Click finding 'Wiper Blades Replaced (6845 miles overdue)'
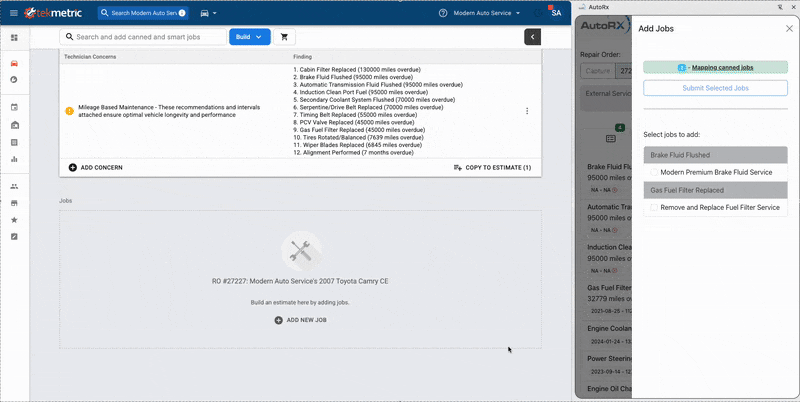This screenshot has height=402, width=800. (x=357, y=145)
